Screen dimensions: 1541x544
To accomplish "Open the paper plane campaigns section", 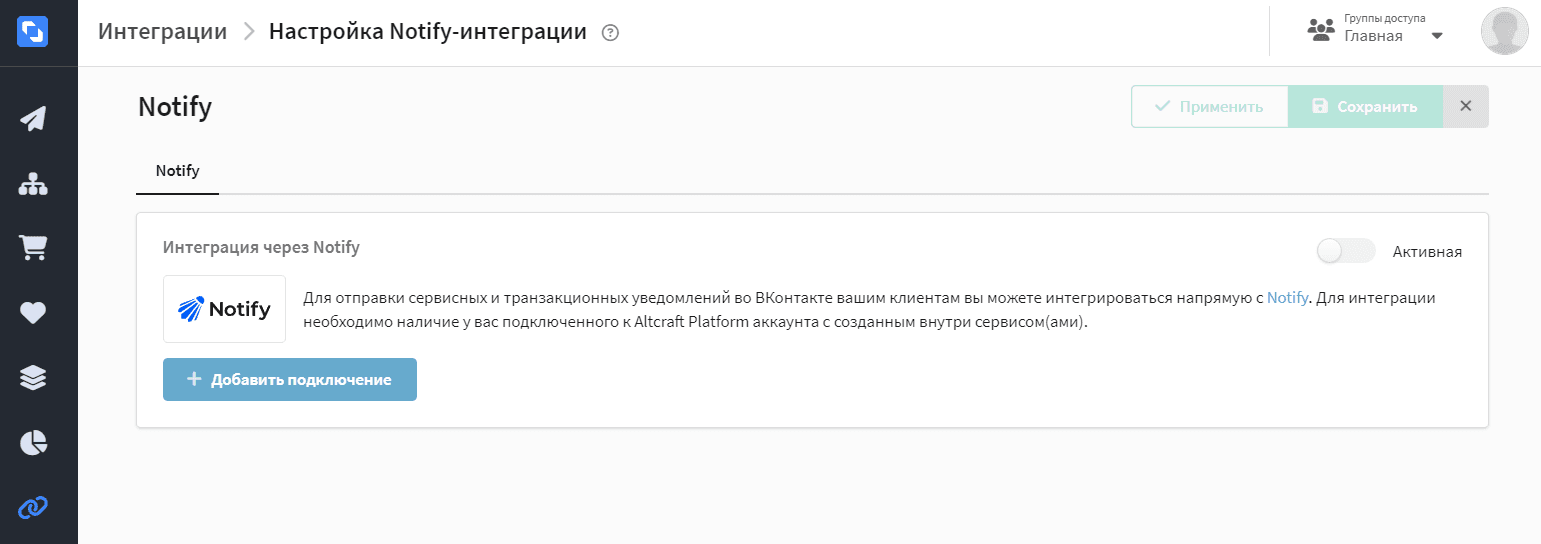I will [x=33, y=119].
